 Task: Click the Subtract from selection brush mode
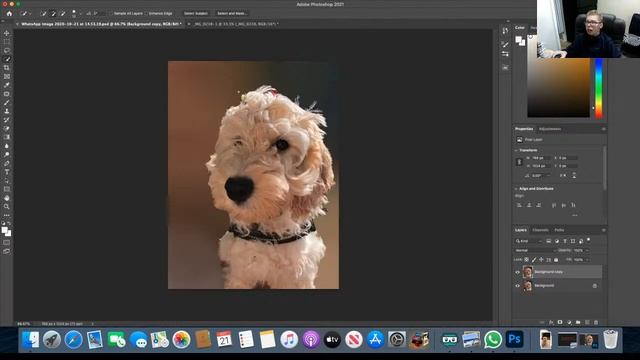coord(62,13)
